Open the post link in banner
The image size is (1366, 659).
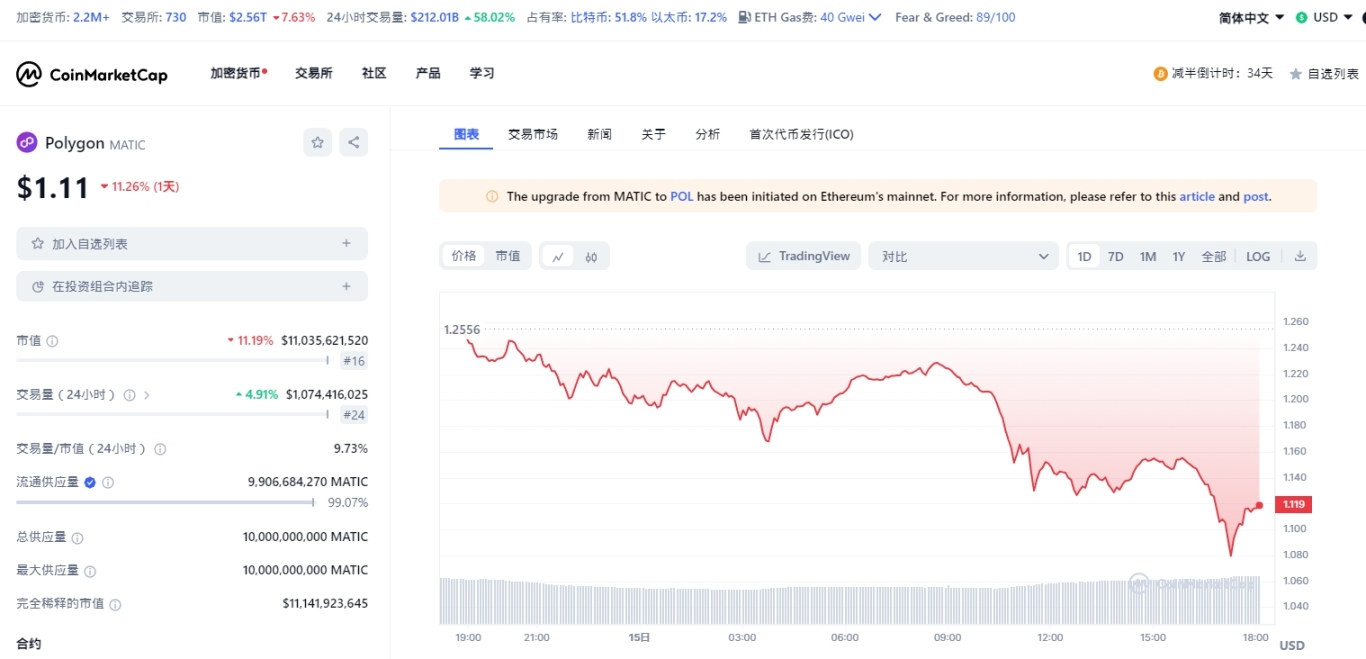[1256, 197]
